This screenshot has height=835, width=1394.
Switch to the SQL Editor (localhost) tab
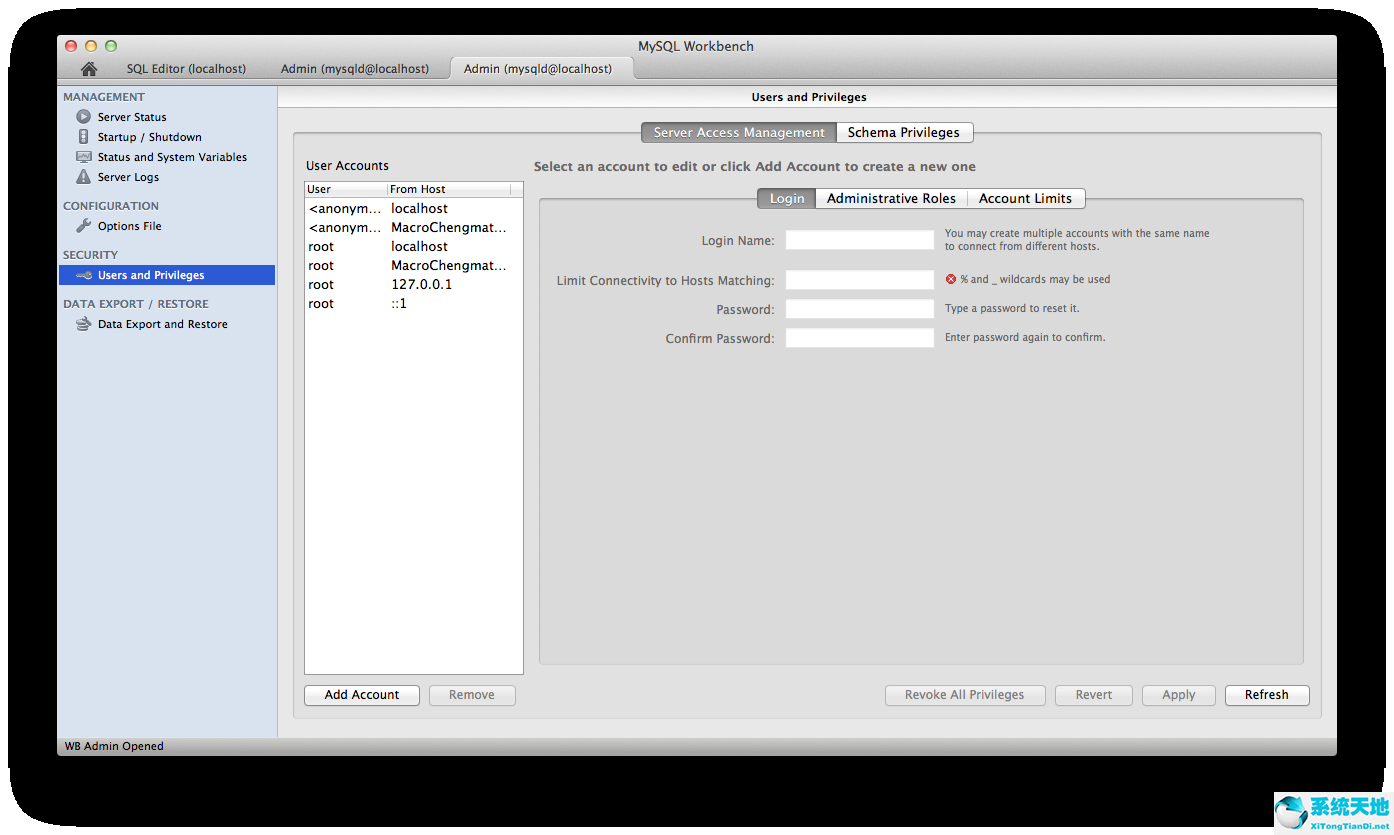[x=186, y=68]
